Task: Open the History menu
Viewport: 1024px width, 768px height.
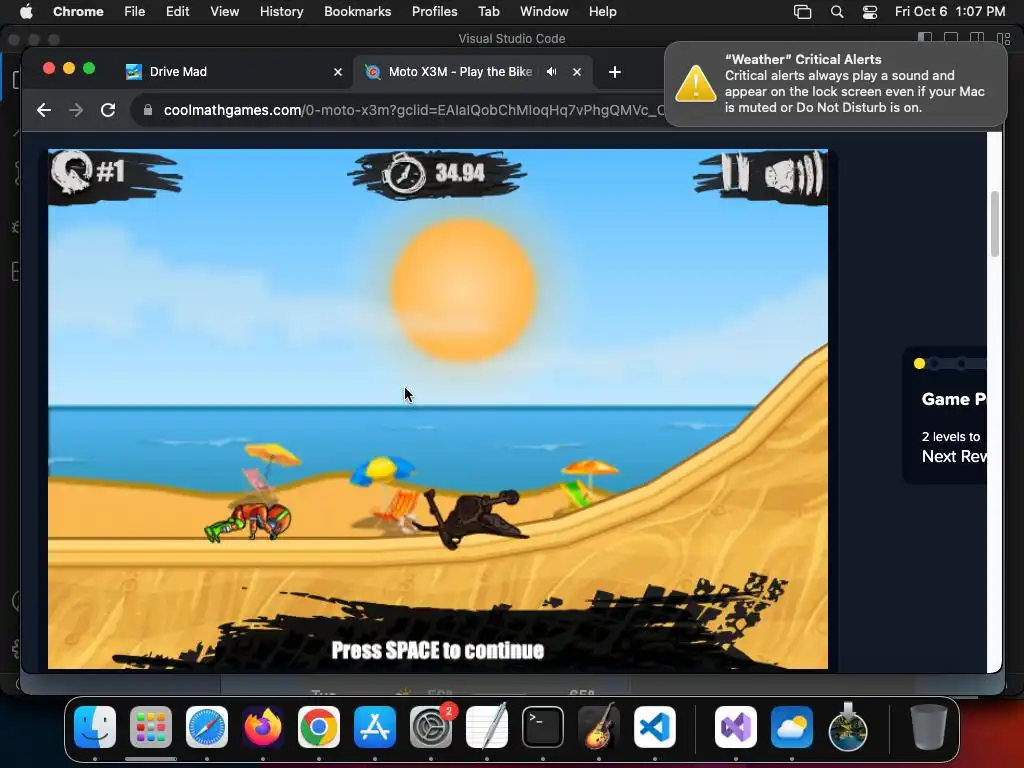Action: coord(281,12)
